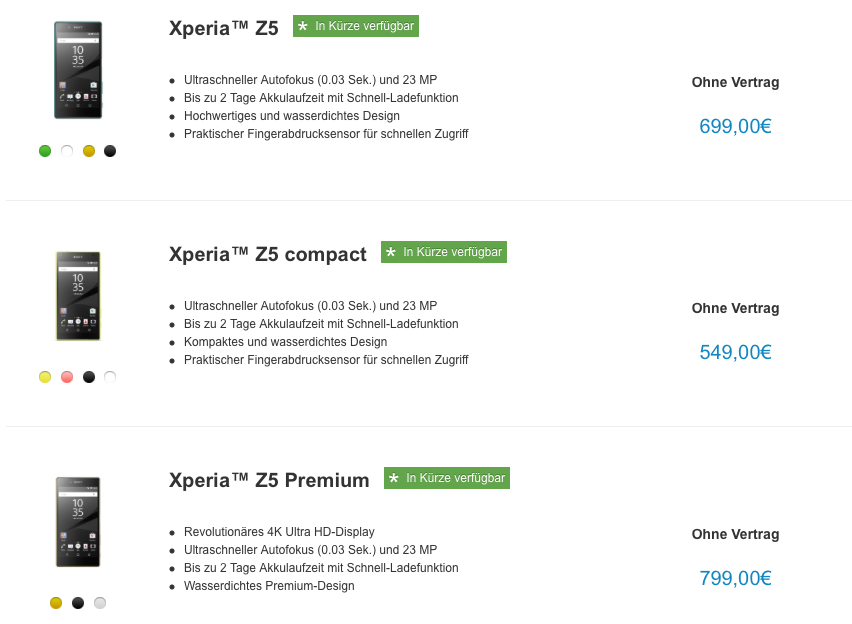Choose the white color swatch for Xperia Z5

(x=67, y=151)
